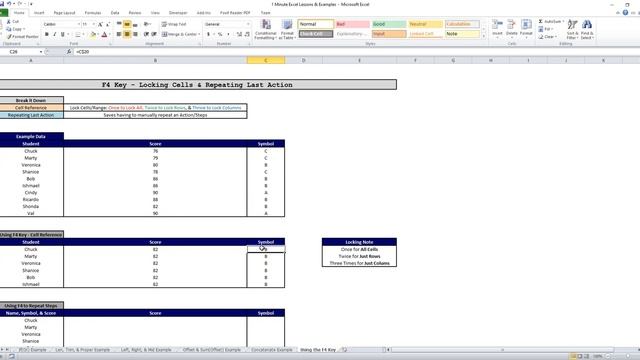Viewport: 640px width, 360px height.
Task: Click the horizontal scrollbar thumb
Action: [x=502, y=350]
